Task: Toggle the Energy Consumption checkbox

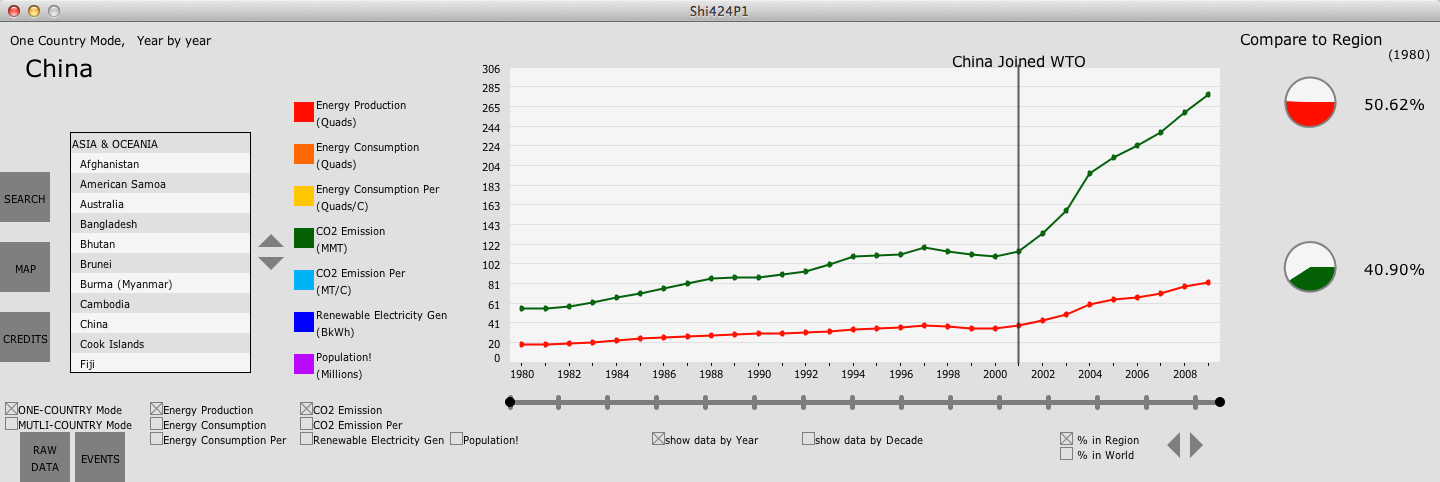Action: pyautogui.click(x=156, y=424)
